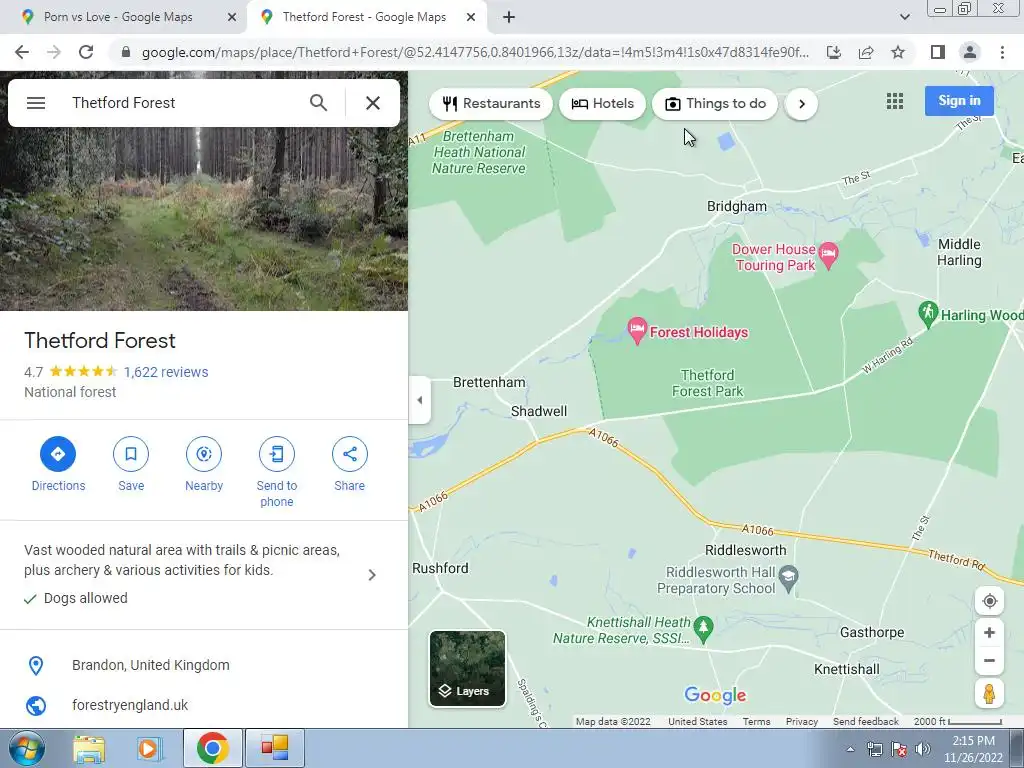Open the hamburger menu in search box
The height and width of the screenshot is (768, 1024).
[x=36, y=103]
